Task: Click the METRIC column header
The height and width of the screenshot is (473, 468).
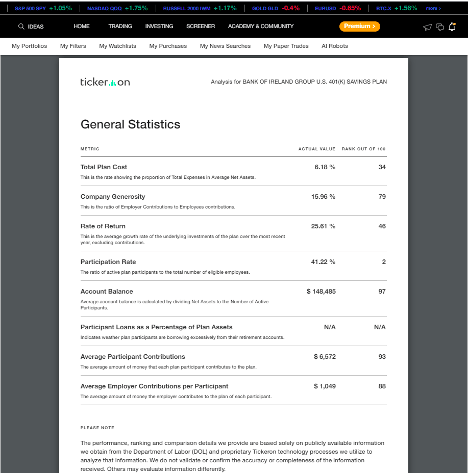Action: (x=90, y=149)
